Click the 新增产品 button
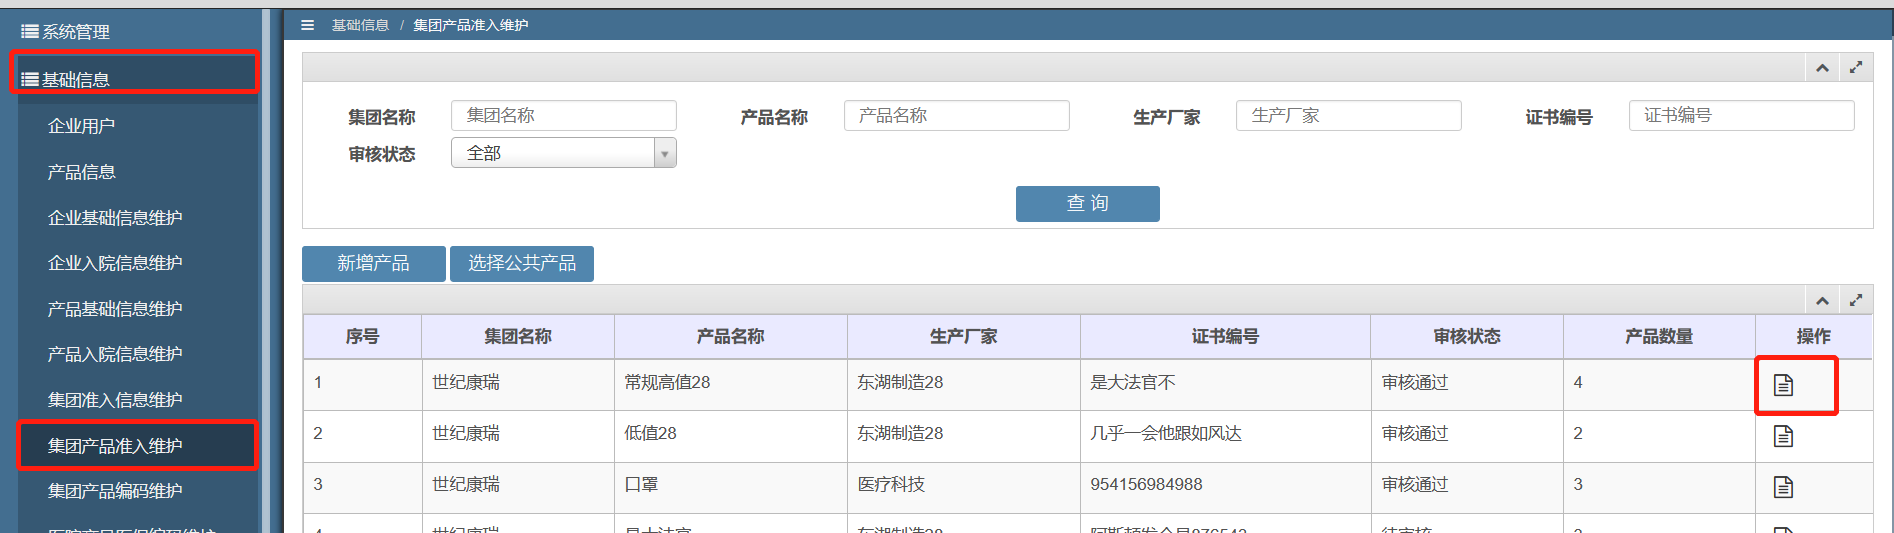The height and width of the screenshot is (533, 1894). (374, 264)
